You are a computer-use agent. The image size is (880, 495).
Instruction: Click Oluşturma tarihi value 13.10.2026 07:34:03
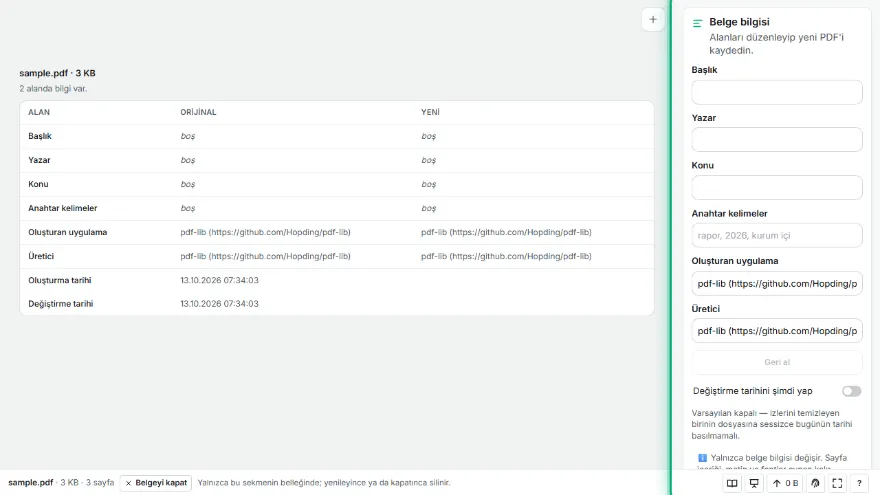pyautogui.click(x=219, y=280)
